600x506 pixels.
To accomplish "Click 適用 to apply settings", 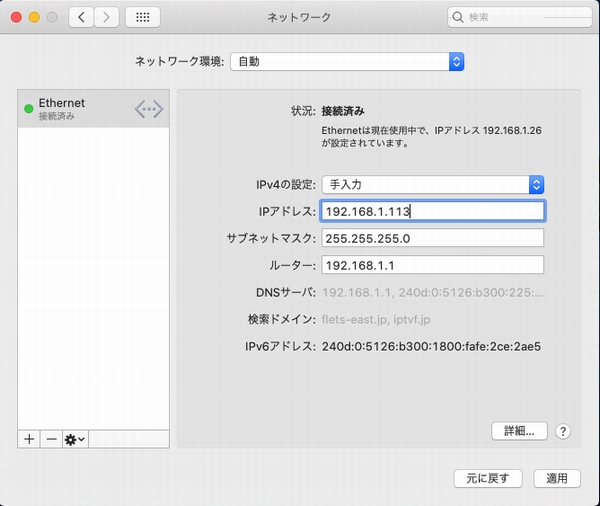I will coord(557,478).
